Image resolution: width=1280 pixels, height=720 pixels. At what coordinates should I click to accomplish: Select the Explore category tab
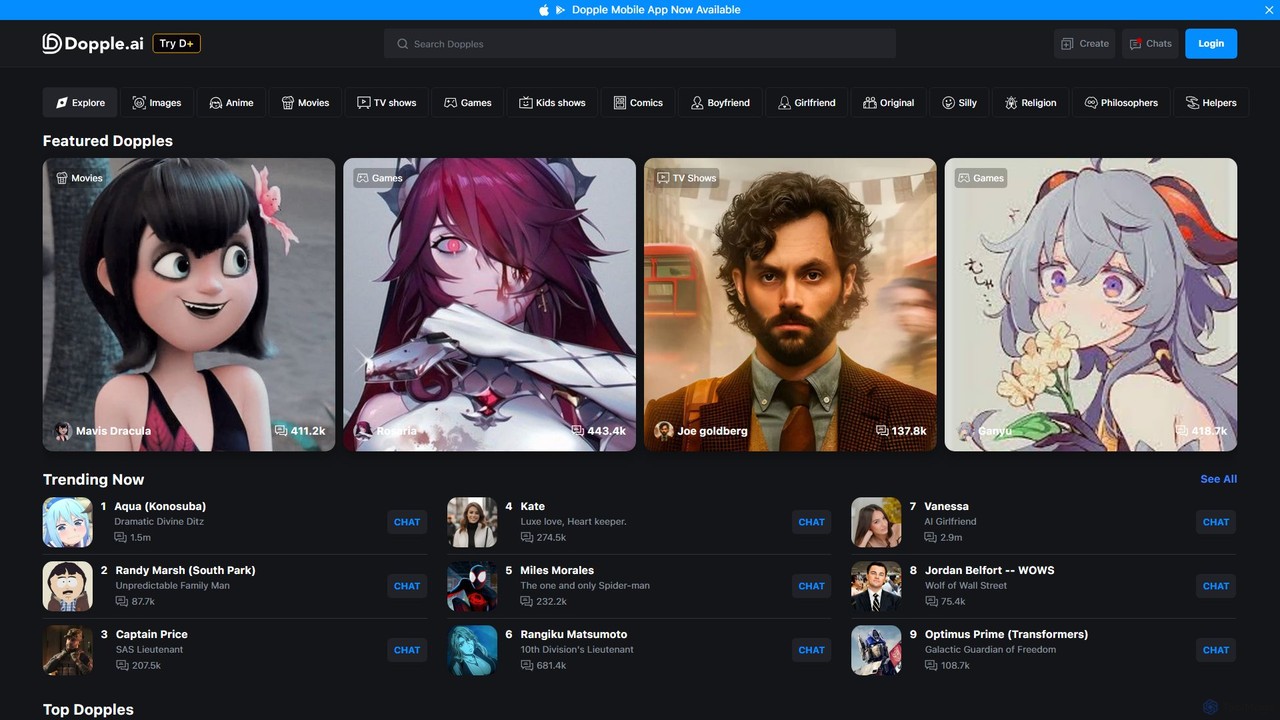coord(80,102)
